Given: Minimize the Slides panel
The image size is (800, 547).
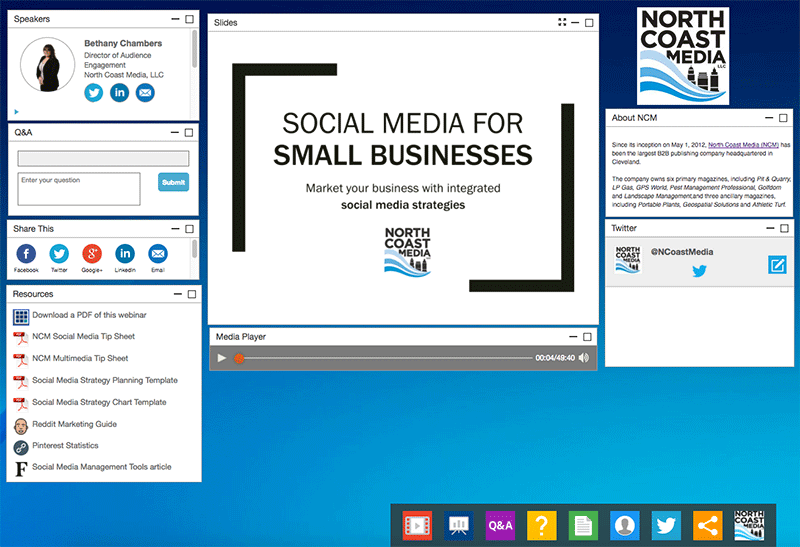Looking at the screenshot, I should 575,22.
